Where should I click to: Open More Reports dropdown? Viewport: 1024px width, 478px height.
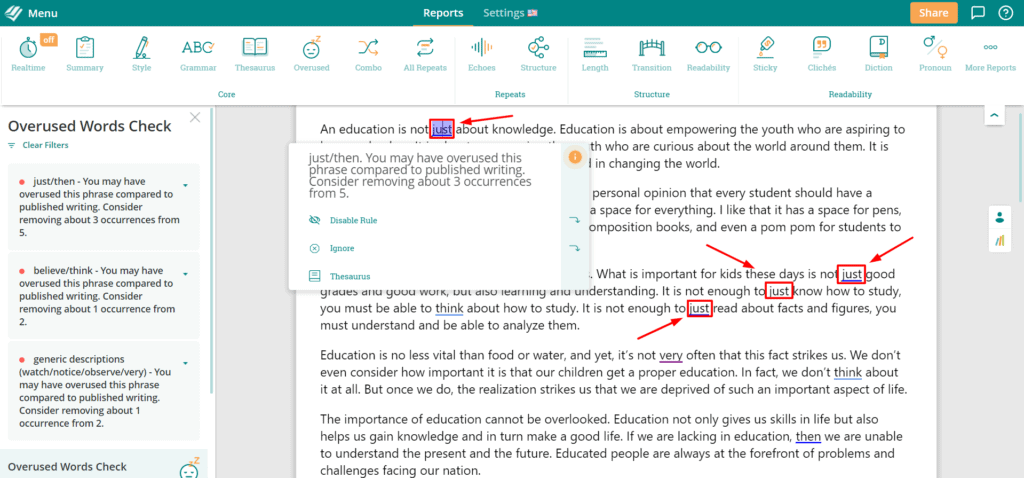[x=990, y=53]
